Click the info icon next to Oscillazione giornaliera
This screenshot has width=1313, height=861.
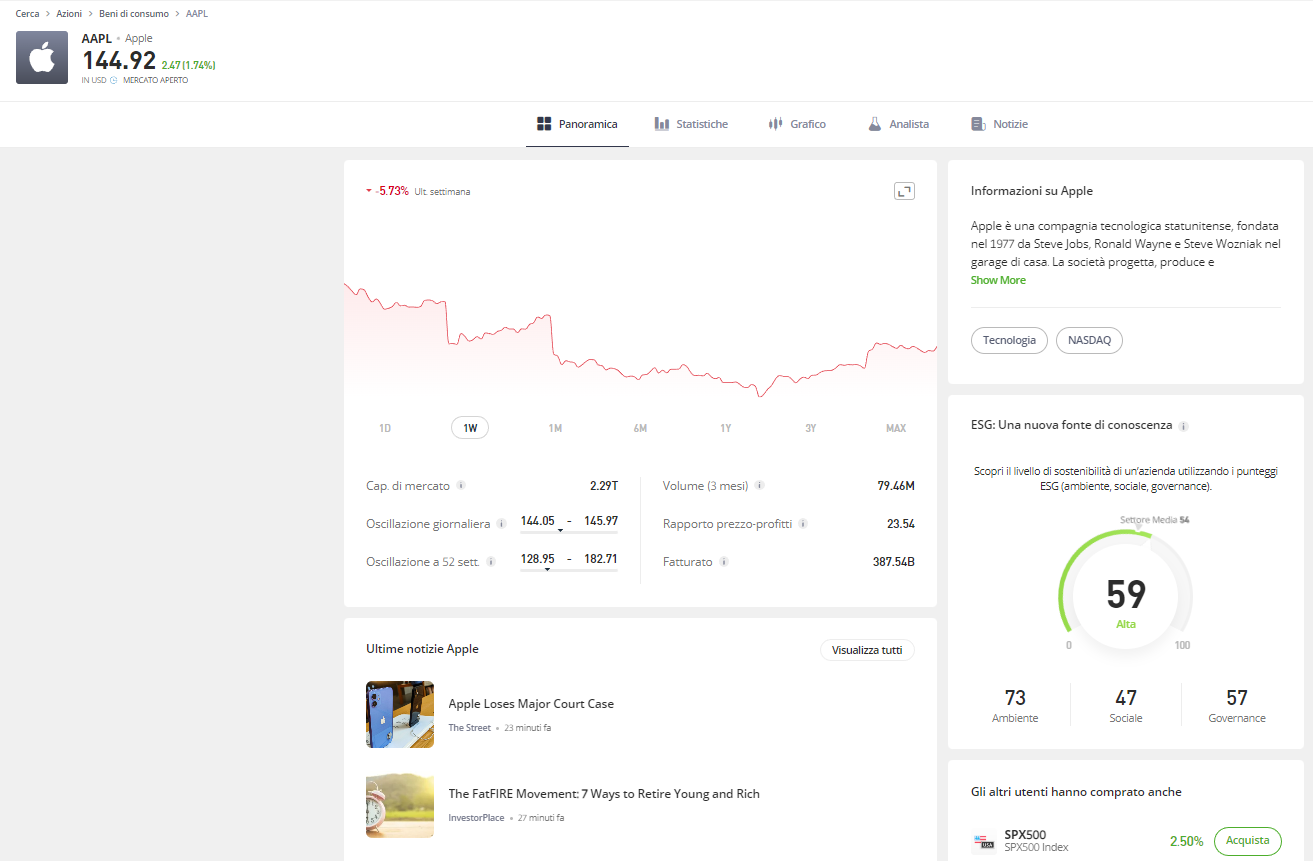(501, 523)
